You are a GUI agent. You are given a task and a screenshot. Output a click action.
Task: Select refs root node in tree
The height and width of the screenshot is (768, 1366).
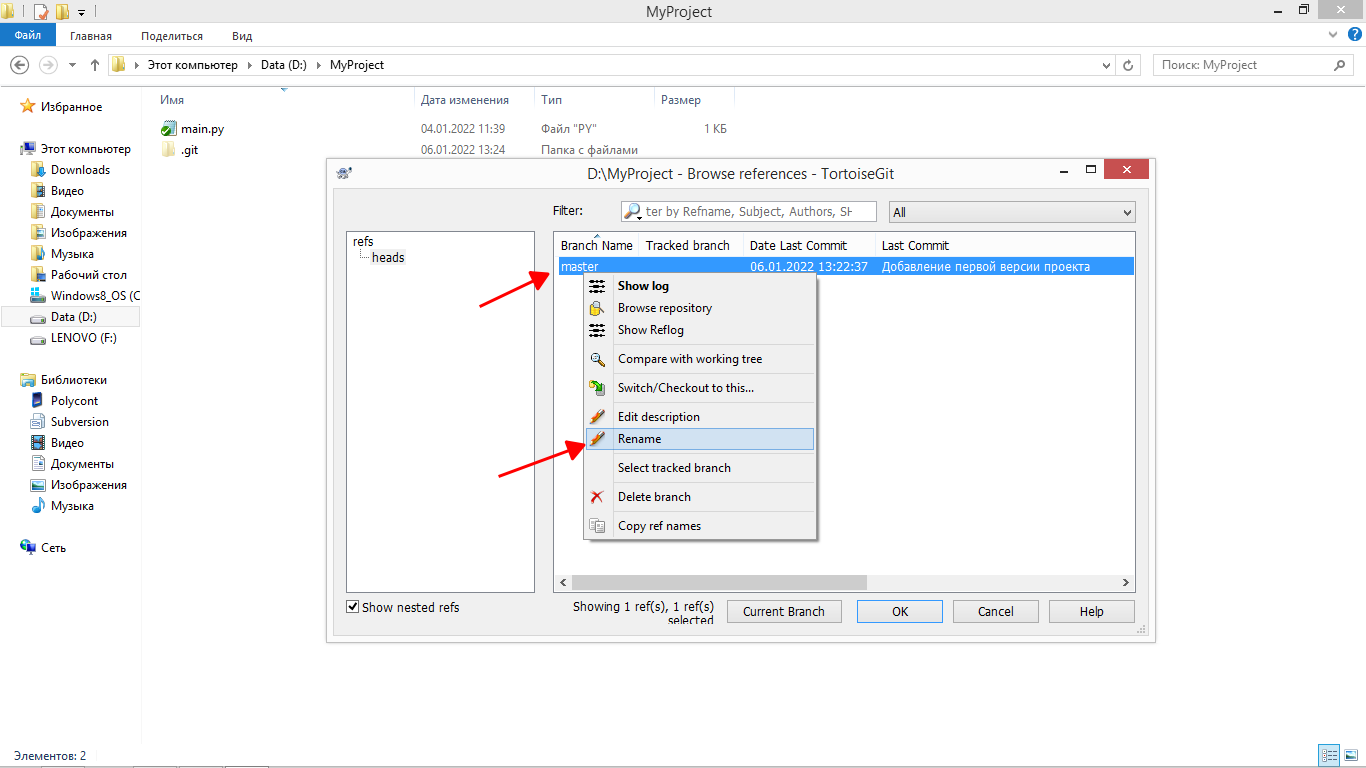[363, 242]
